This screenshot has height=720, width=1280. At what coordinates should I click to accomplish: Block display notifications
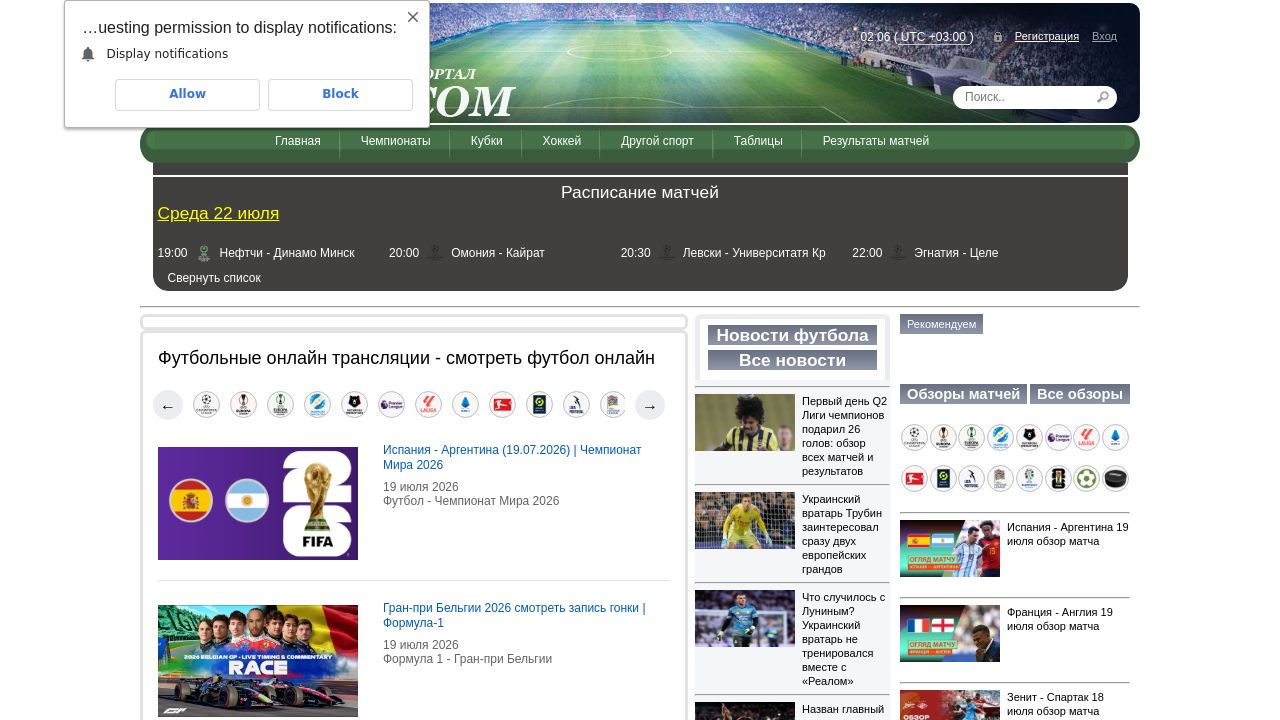pyautogui.click(x=340, y=94)
